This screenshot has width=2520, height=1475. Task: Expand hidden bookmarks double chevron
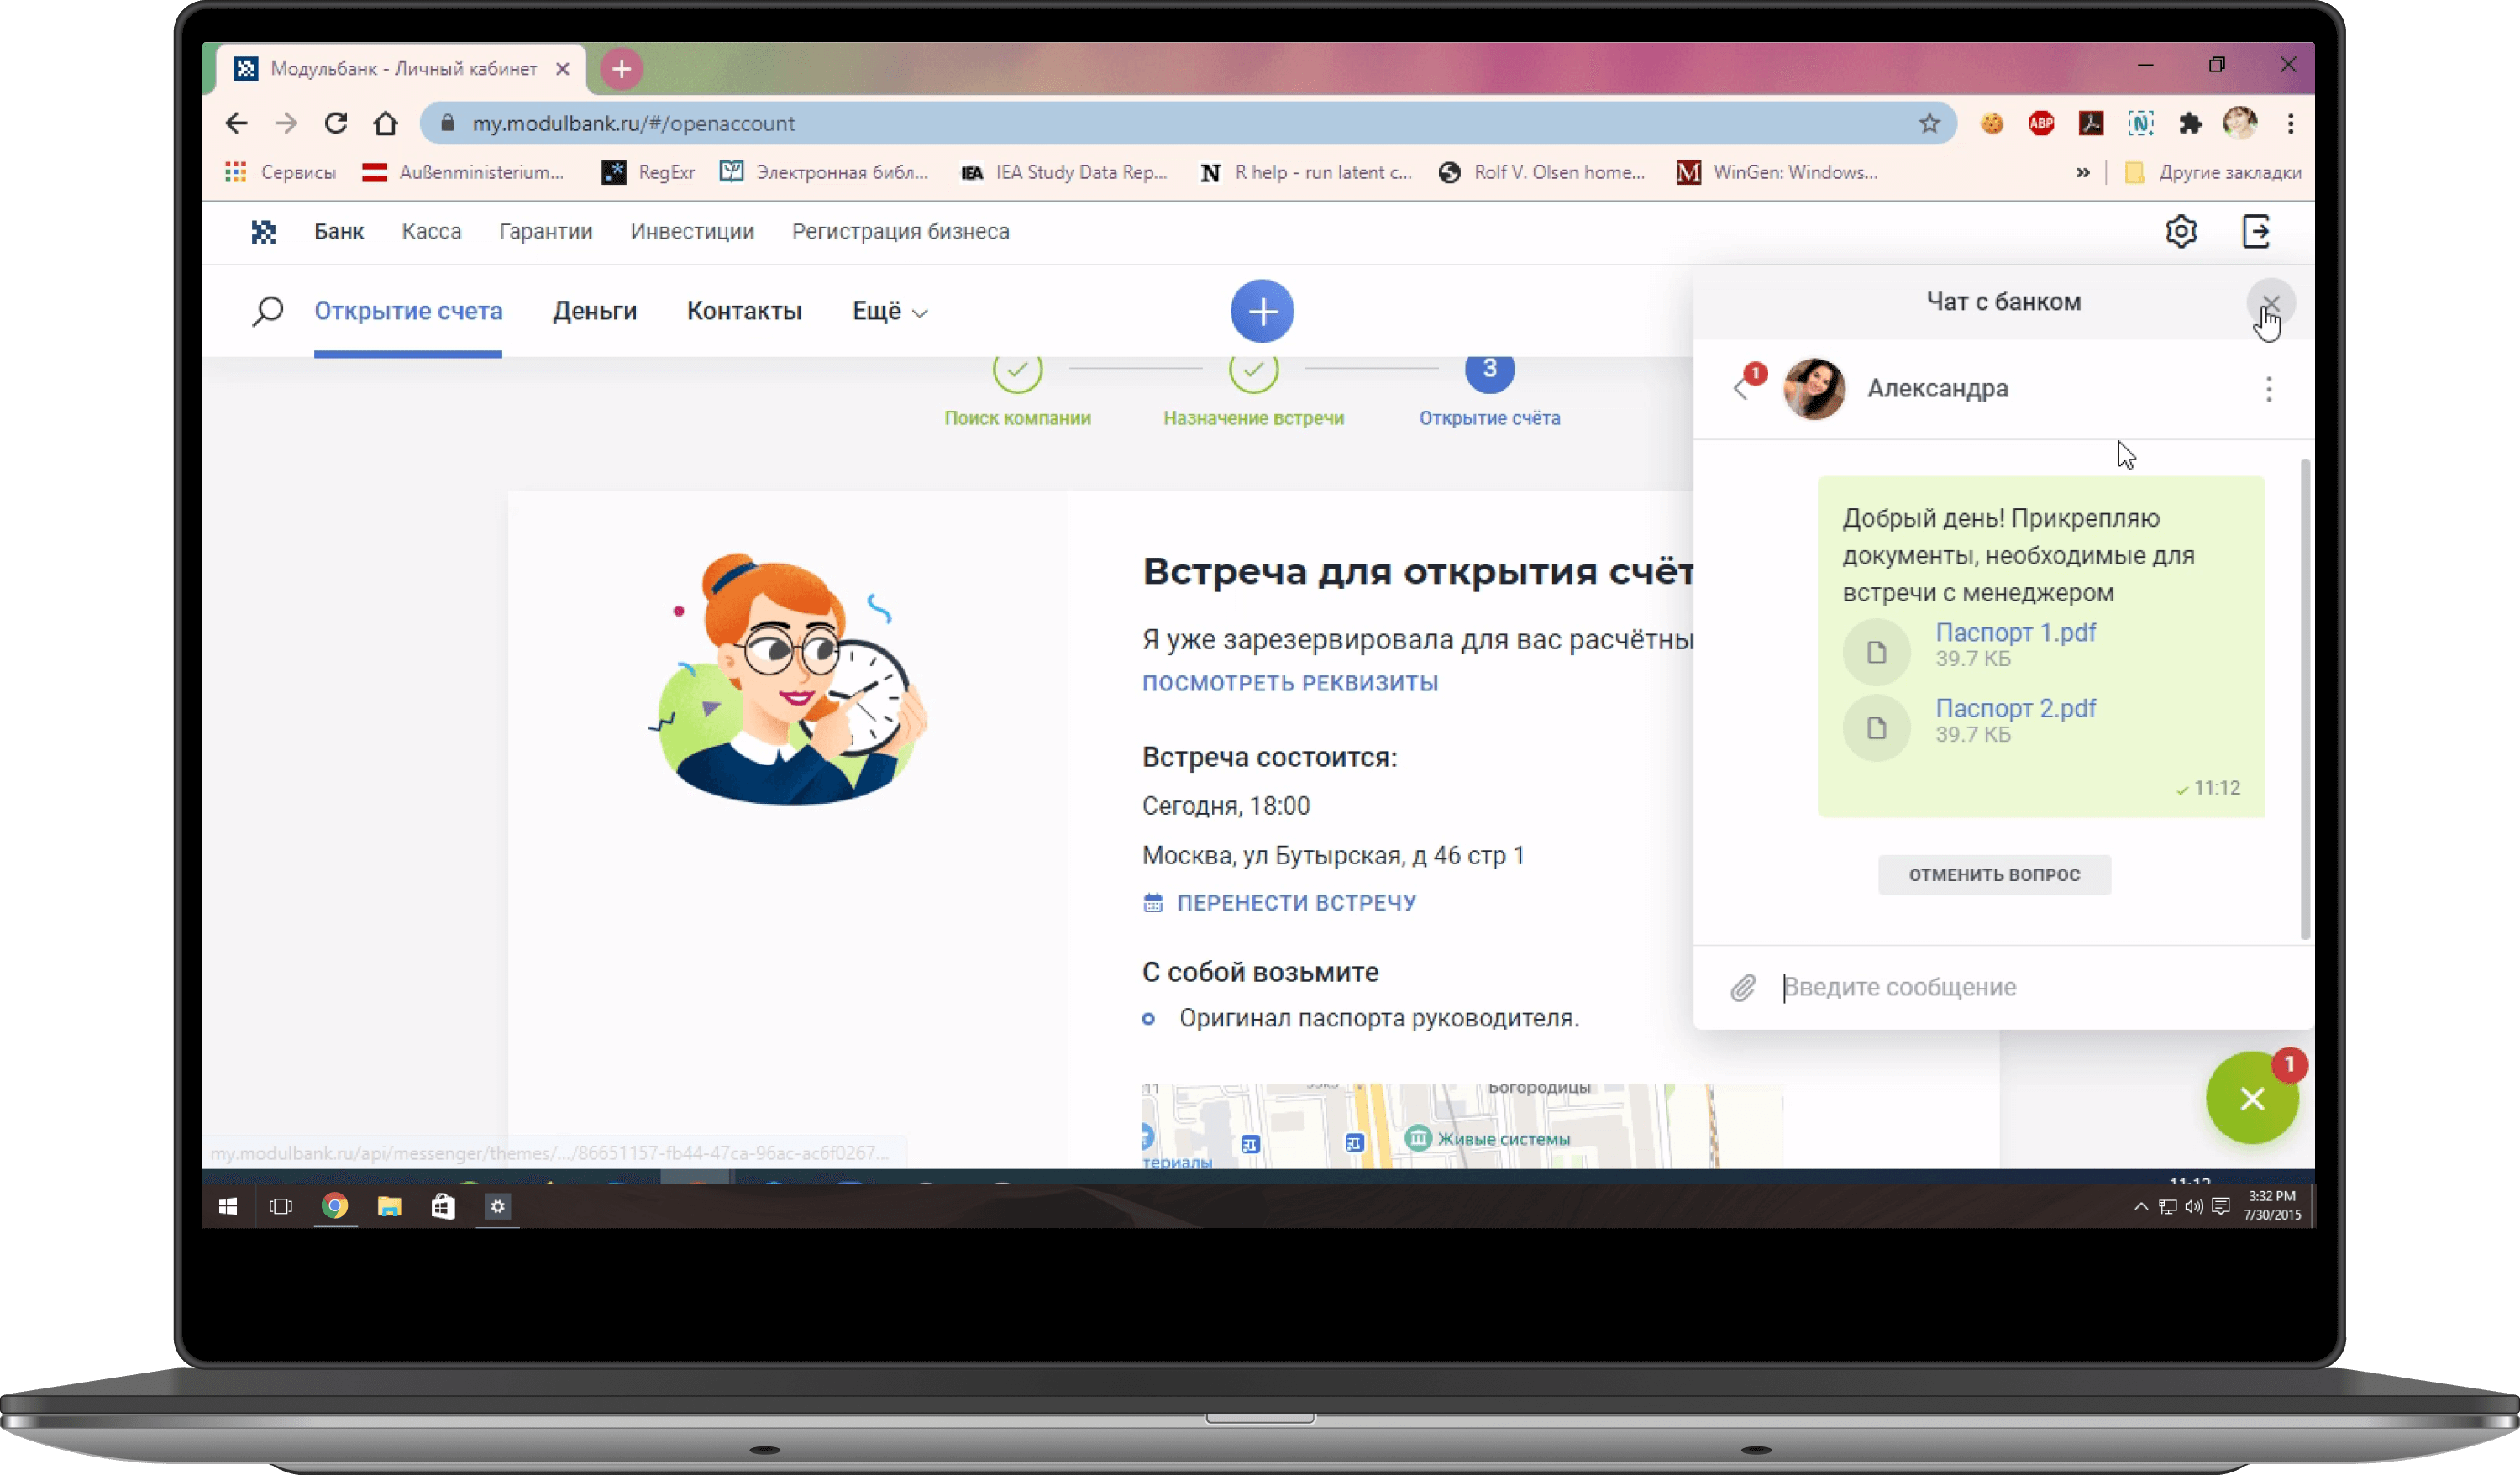pos(2082,172)
